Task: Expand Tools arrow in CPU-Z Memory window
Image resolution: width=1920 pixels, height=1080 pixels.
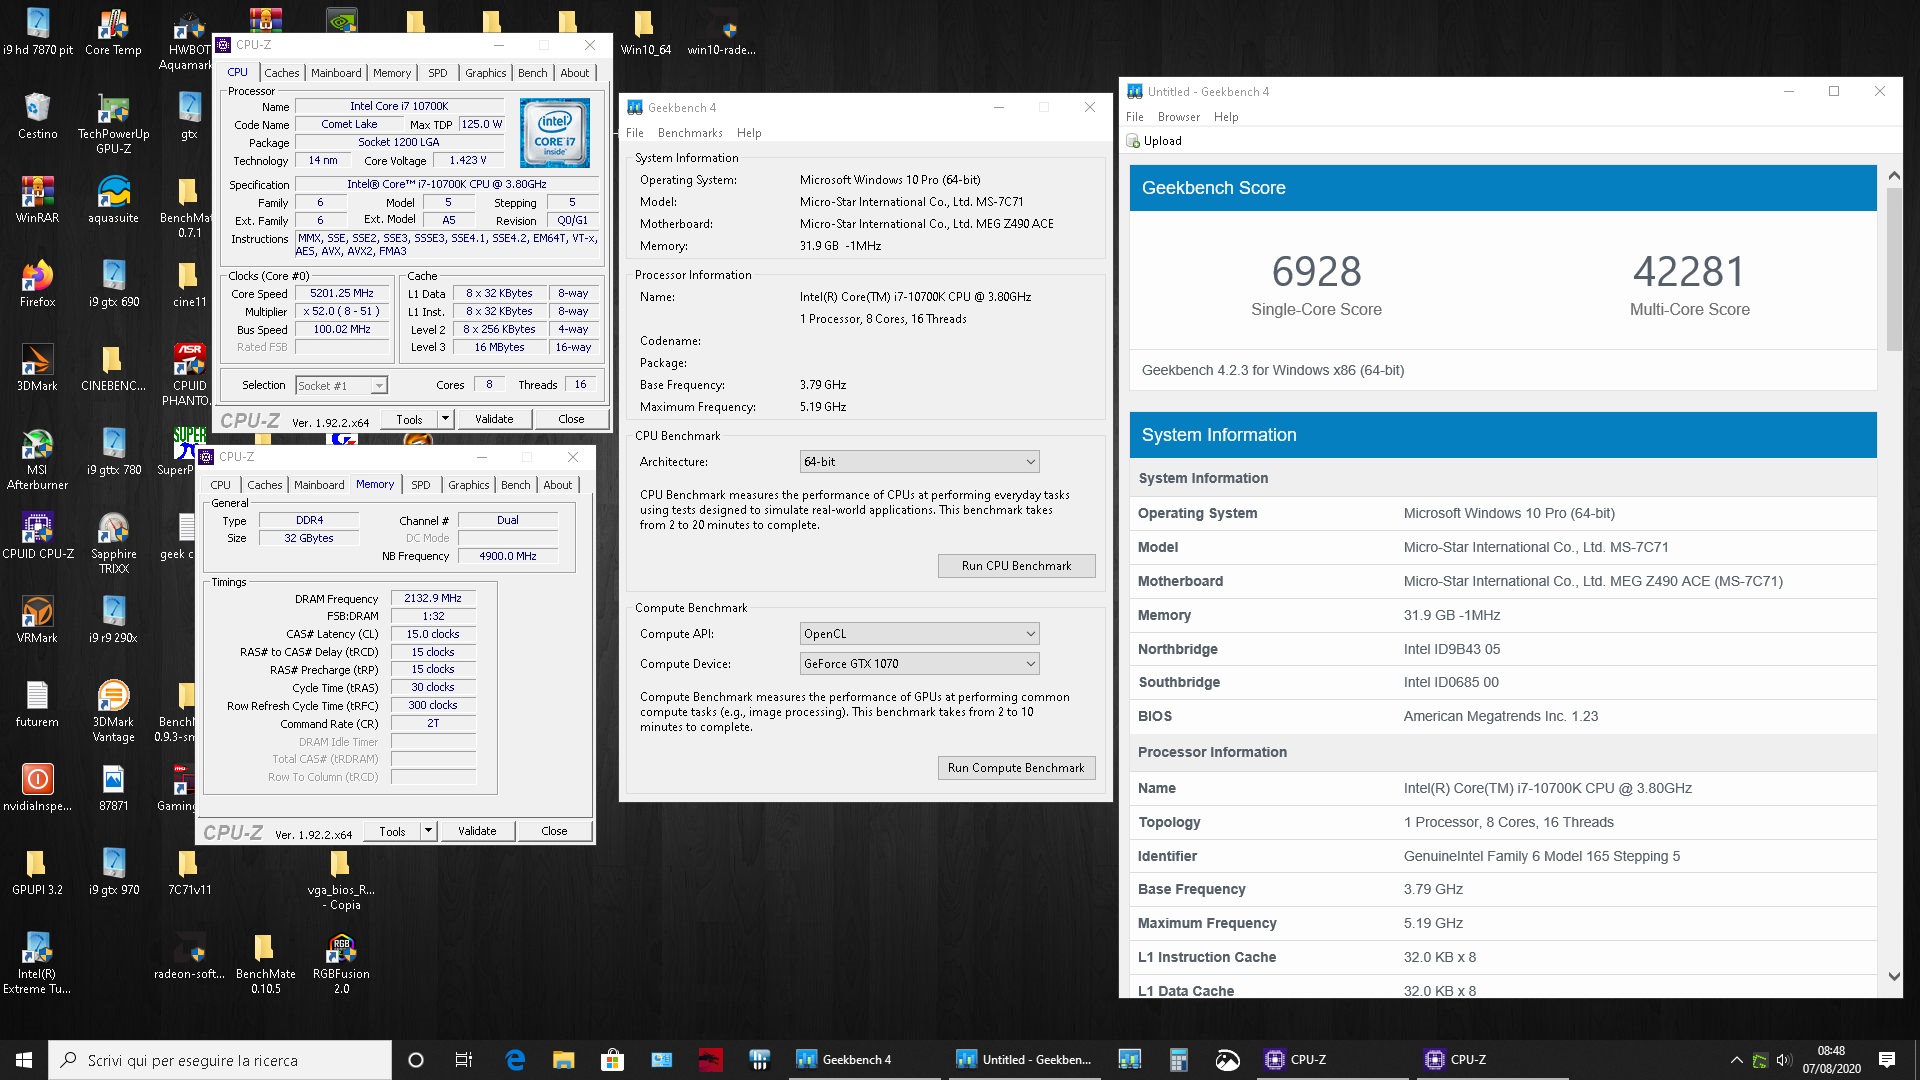Action: click(429, 831)
